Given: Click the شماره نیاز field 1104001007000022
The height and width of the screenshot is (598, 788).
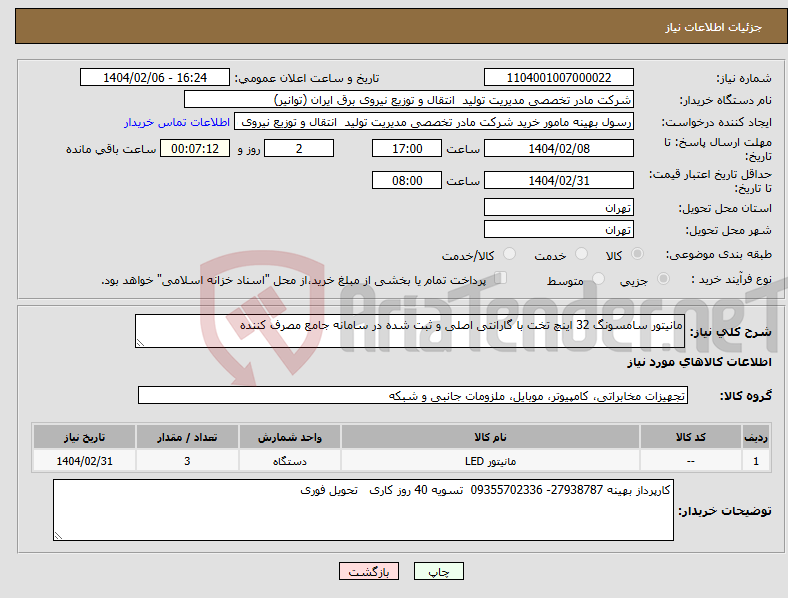Looking at the screenshot, I should click(558, 78).
